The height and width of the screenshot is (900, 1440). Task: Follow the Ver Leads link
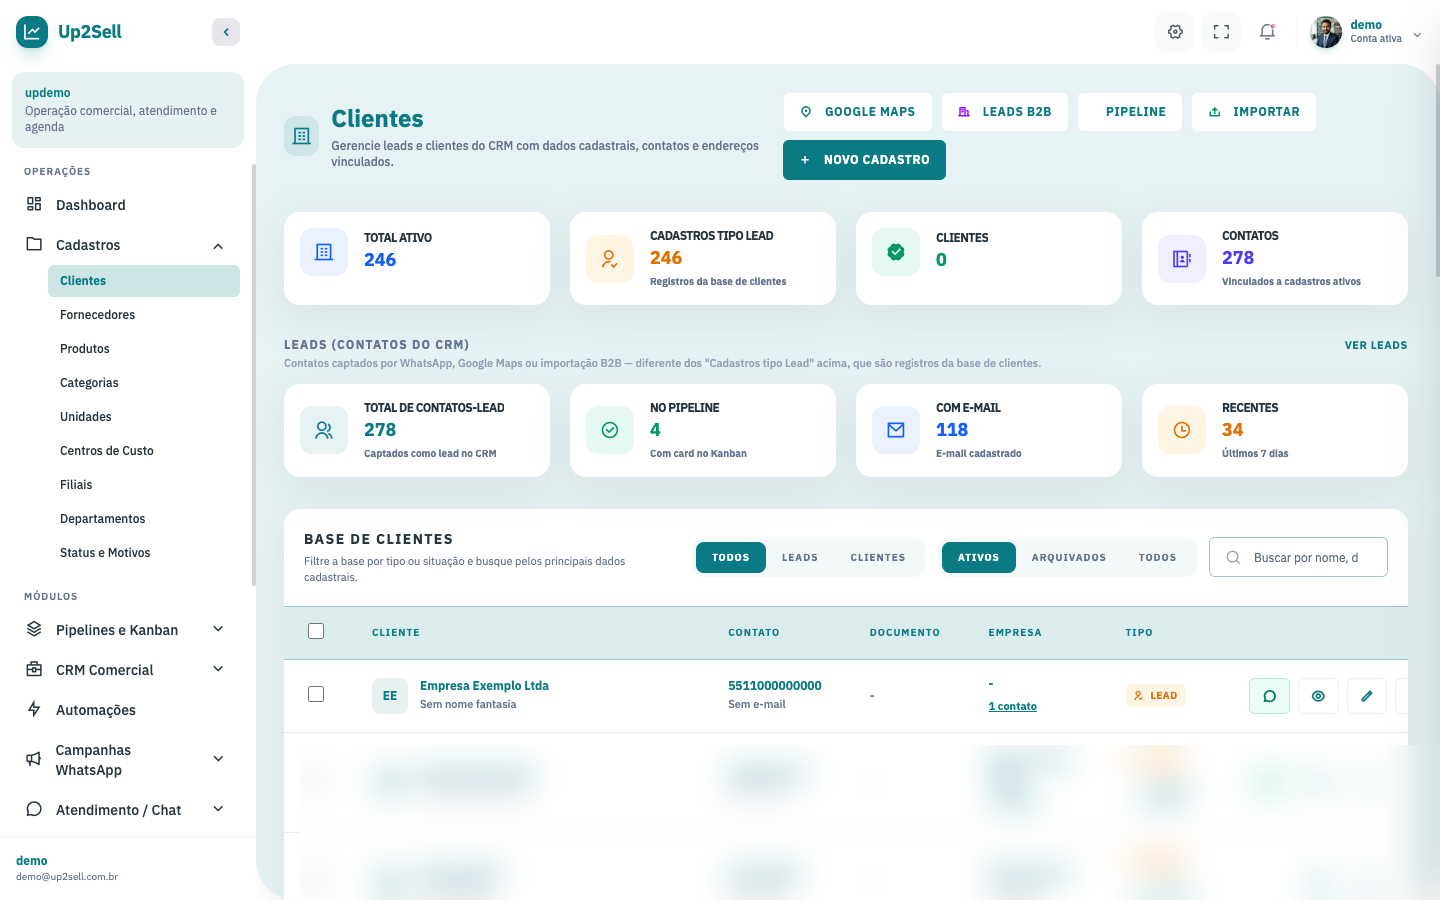[x=1376, y=345]
